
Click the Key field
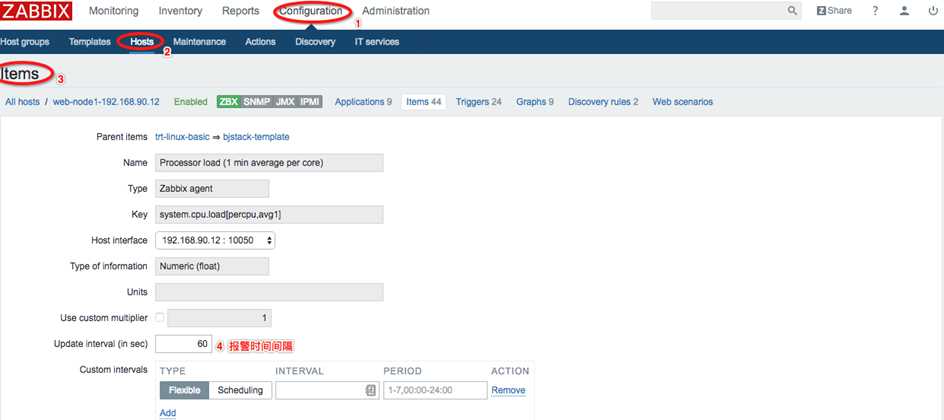pos(269,214)
